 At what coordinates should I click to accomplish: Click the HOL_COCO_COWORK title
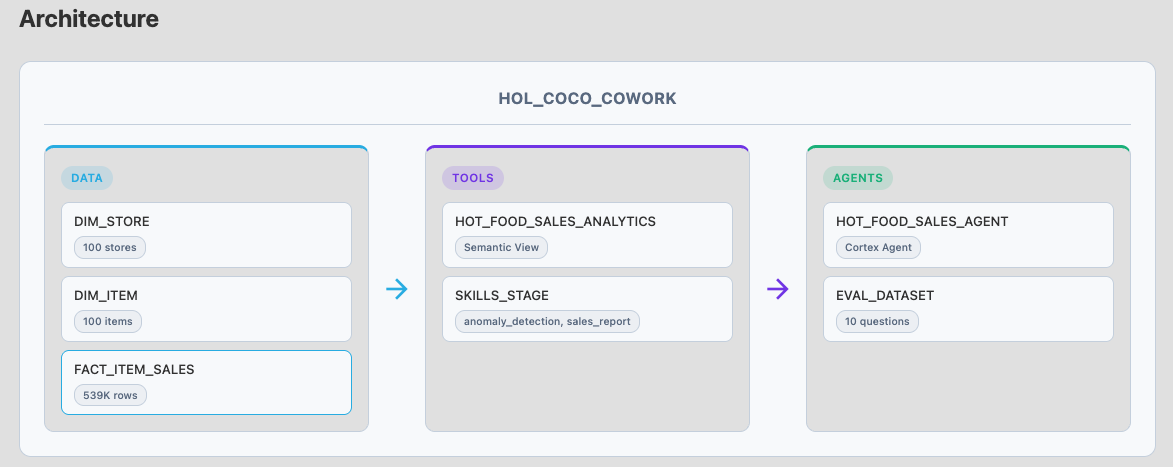tap(587, 99)
